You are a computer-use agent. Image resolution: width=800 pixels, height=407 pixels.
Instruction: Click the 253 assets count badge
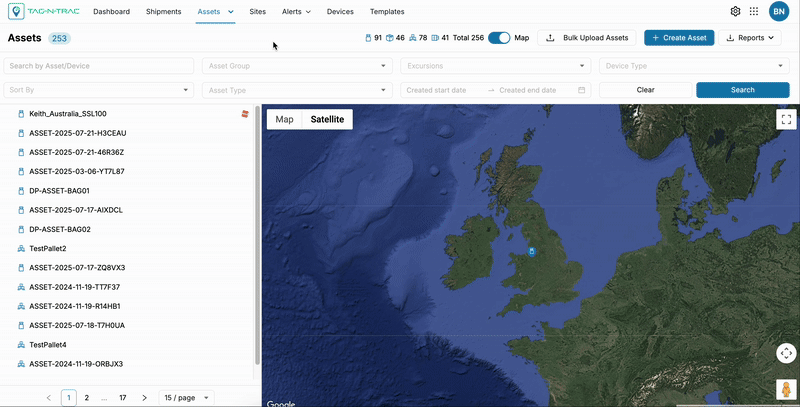59,38
